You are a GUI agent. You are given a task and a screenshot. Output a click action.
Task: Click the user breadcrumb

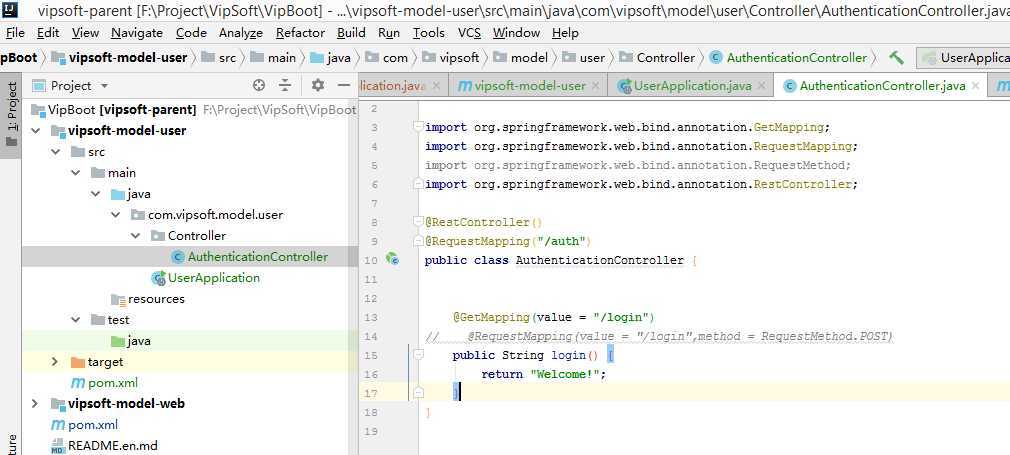click(584, 58)
